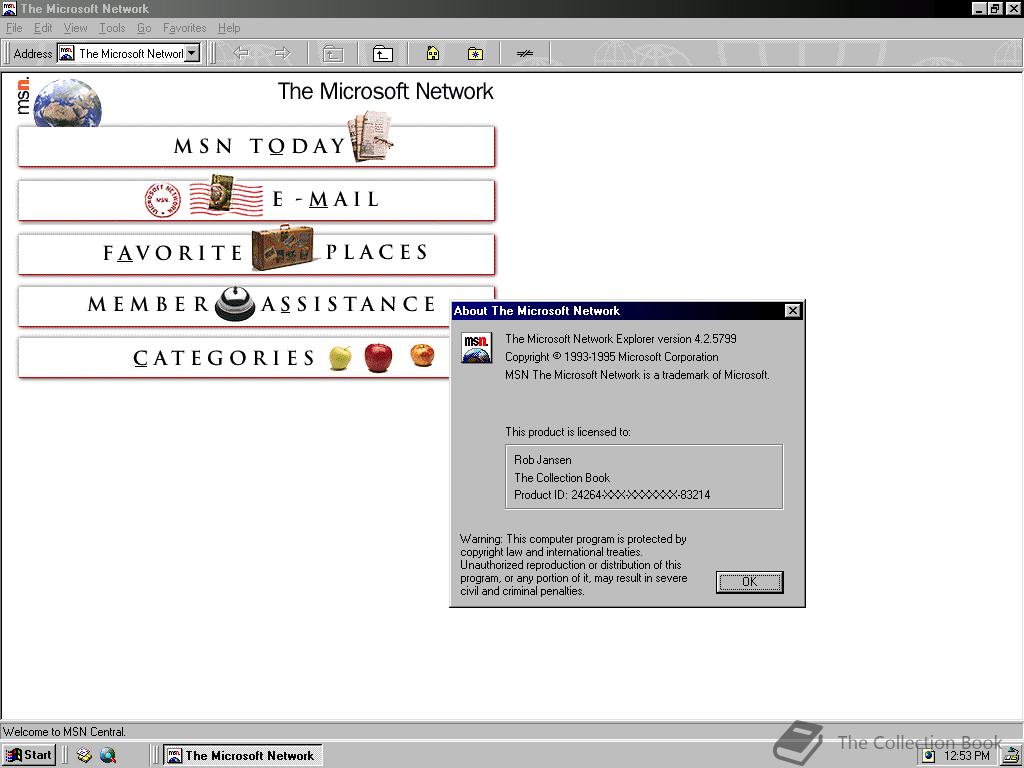The width and height of the screenshot is (1024, 768).
Task: Open the MSN TODAY banner
Action: [256, 146]
